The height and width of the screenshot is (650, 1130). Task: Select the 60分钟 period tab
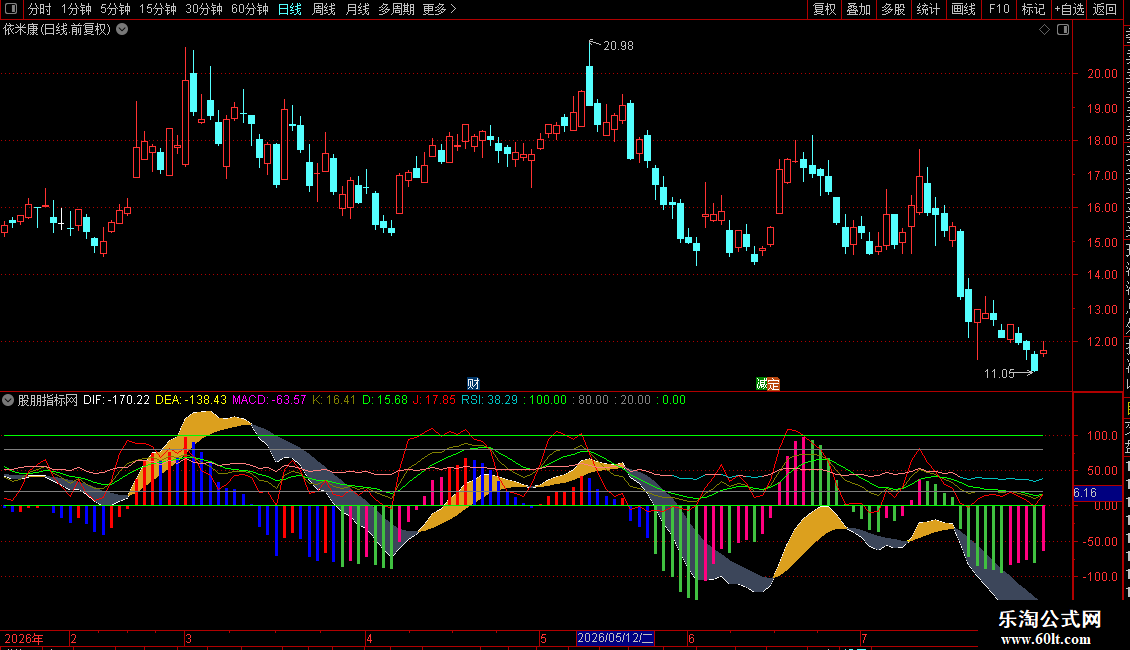(x=249, y=9)
